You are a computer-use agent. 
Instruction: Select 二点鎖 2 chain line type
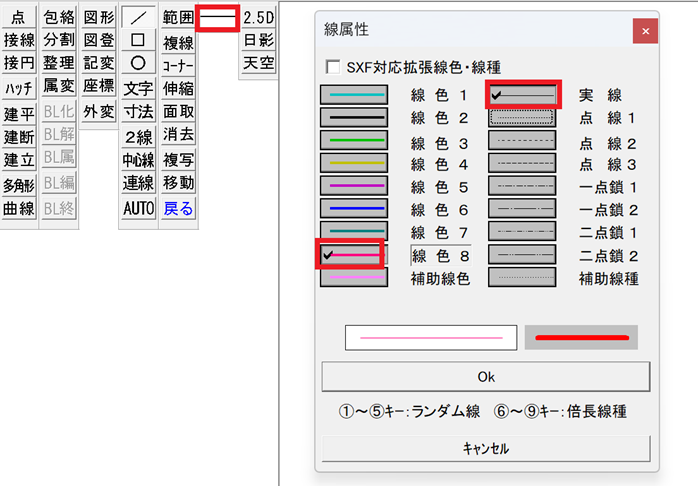(x=522, y=255)
